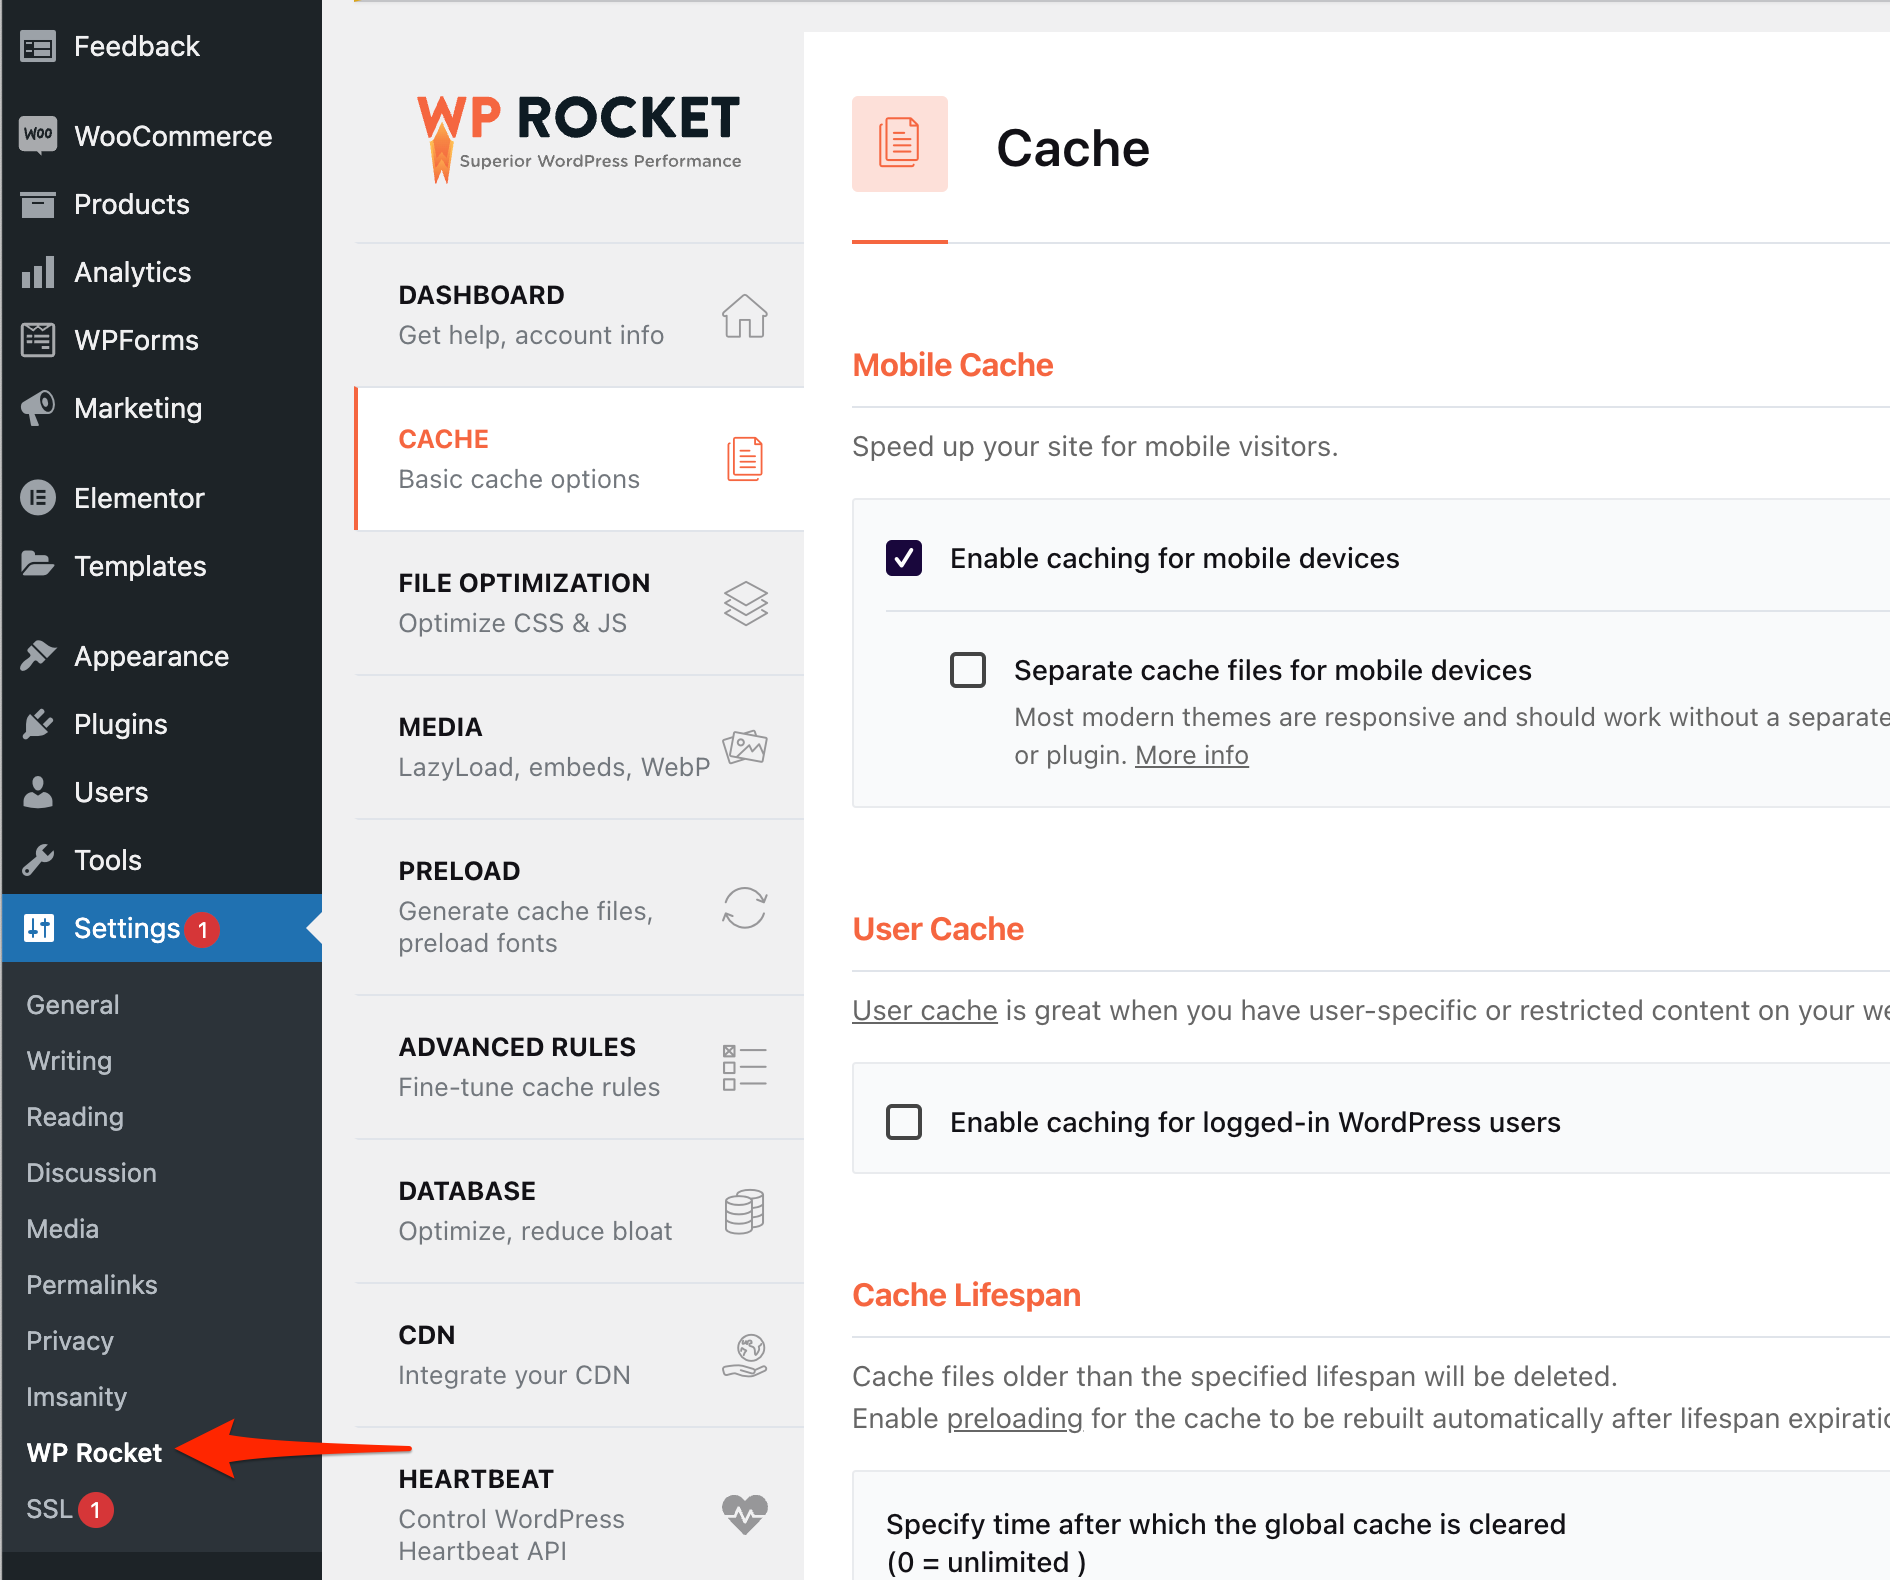Click the WooCommerce menu label
1890x1580 pixels.
[173, 136]
